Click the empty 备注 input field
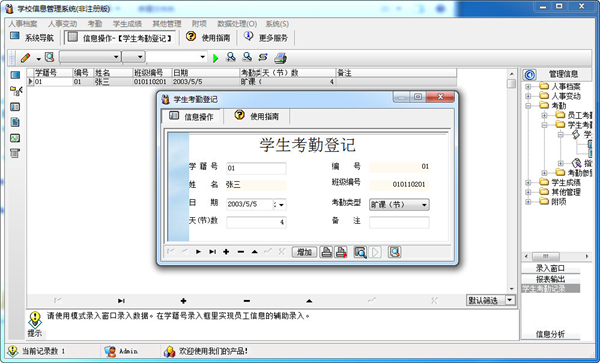The image size is (600, 363). point(399,222)
